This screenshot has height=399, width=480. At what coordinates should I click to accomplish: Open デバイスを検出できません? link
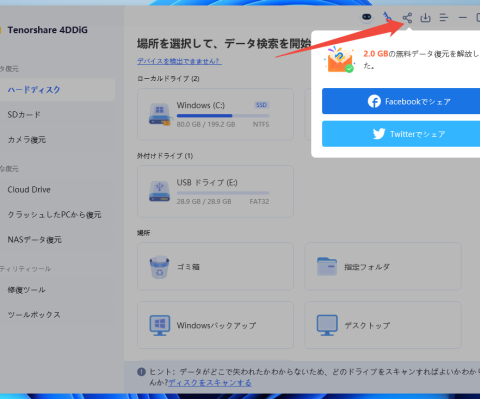click(179, 61)
